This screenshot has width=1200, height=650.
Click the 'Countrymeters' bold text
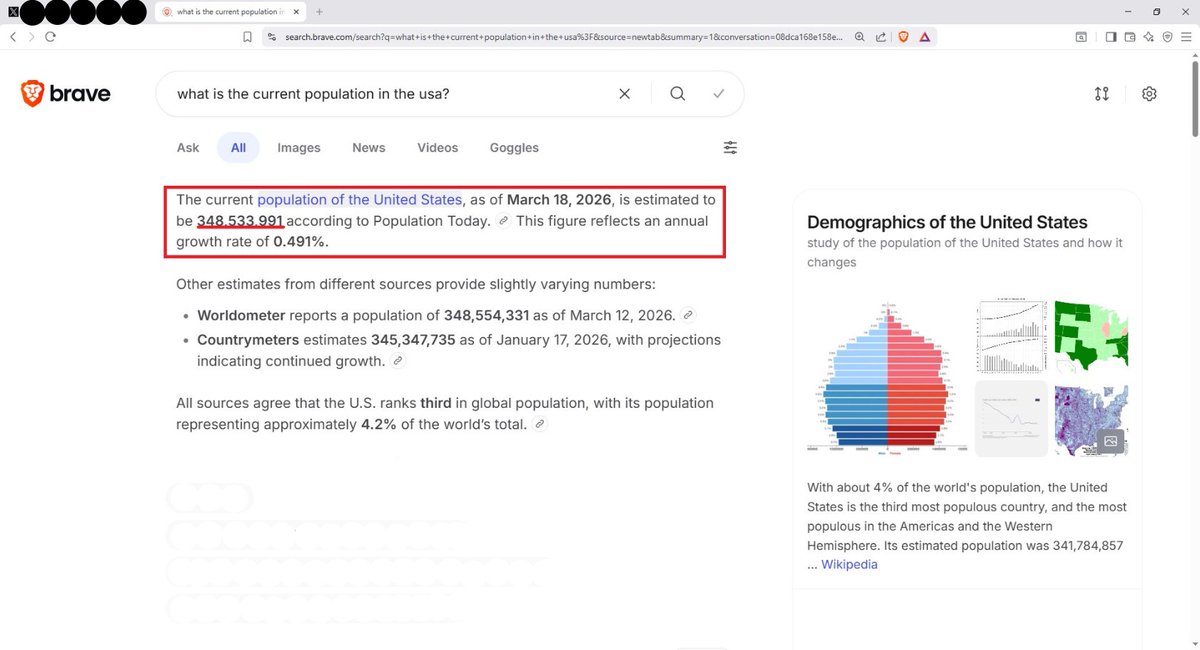248,340
